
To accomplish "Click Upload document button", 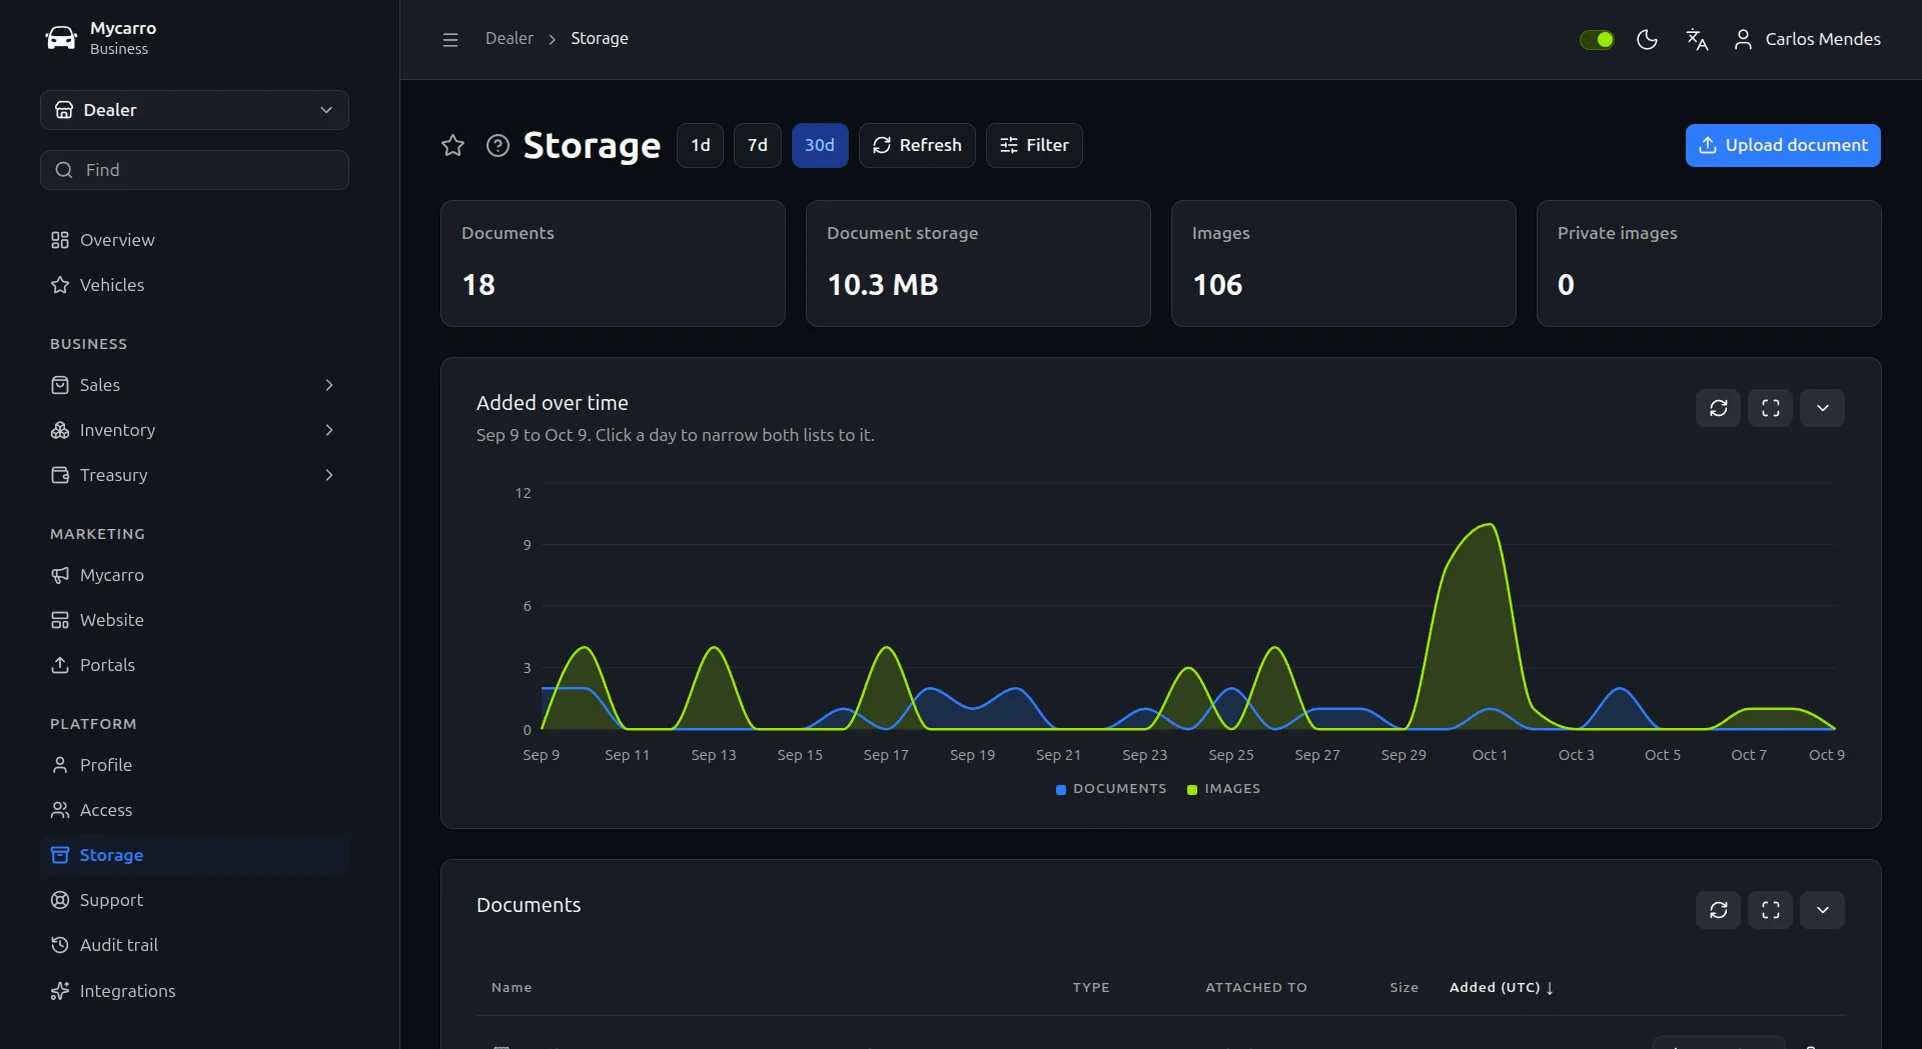I will point(1783,146).
